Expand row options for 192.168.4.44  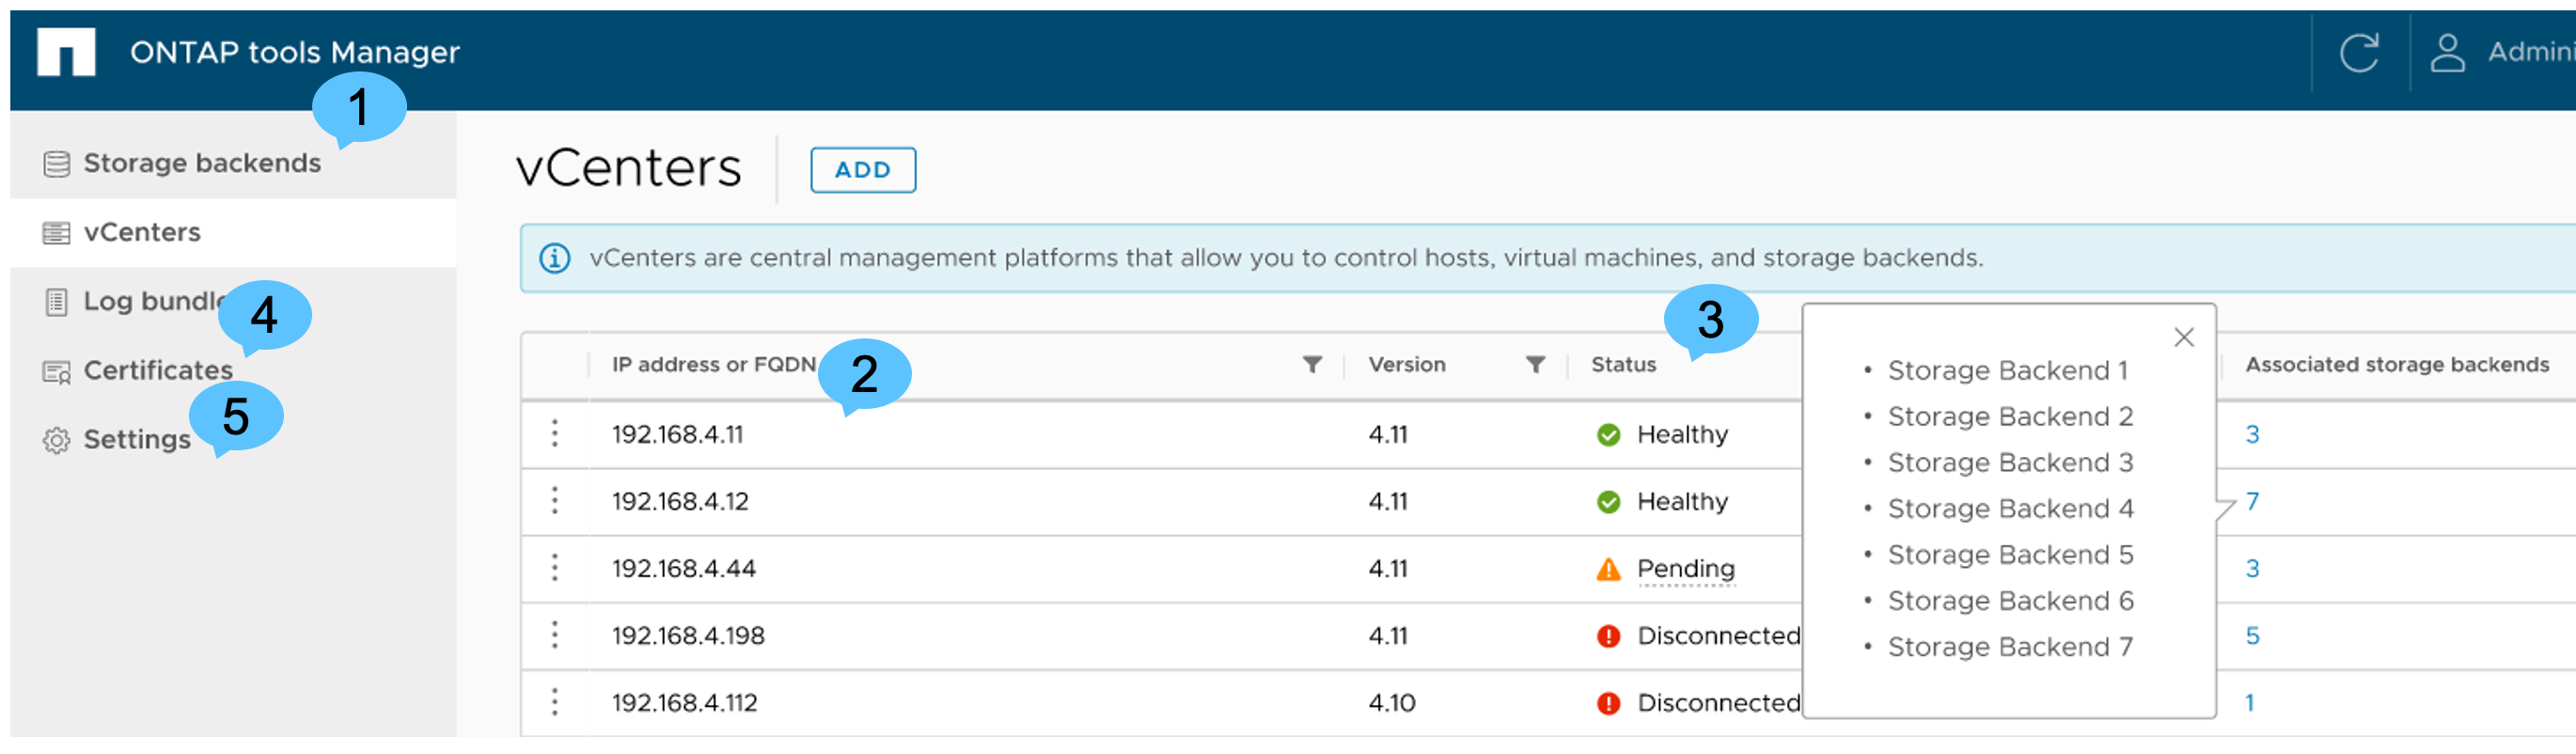coord(555,568)
